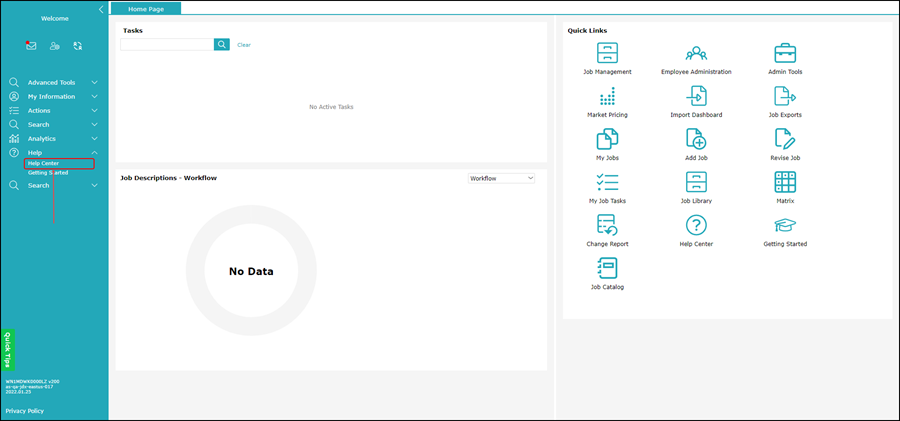Click into the Tasks search field
The height and width of the screenshot is (421, 900).
[x=167, y=45]
